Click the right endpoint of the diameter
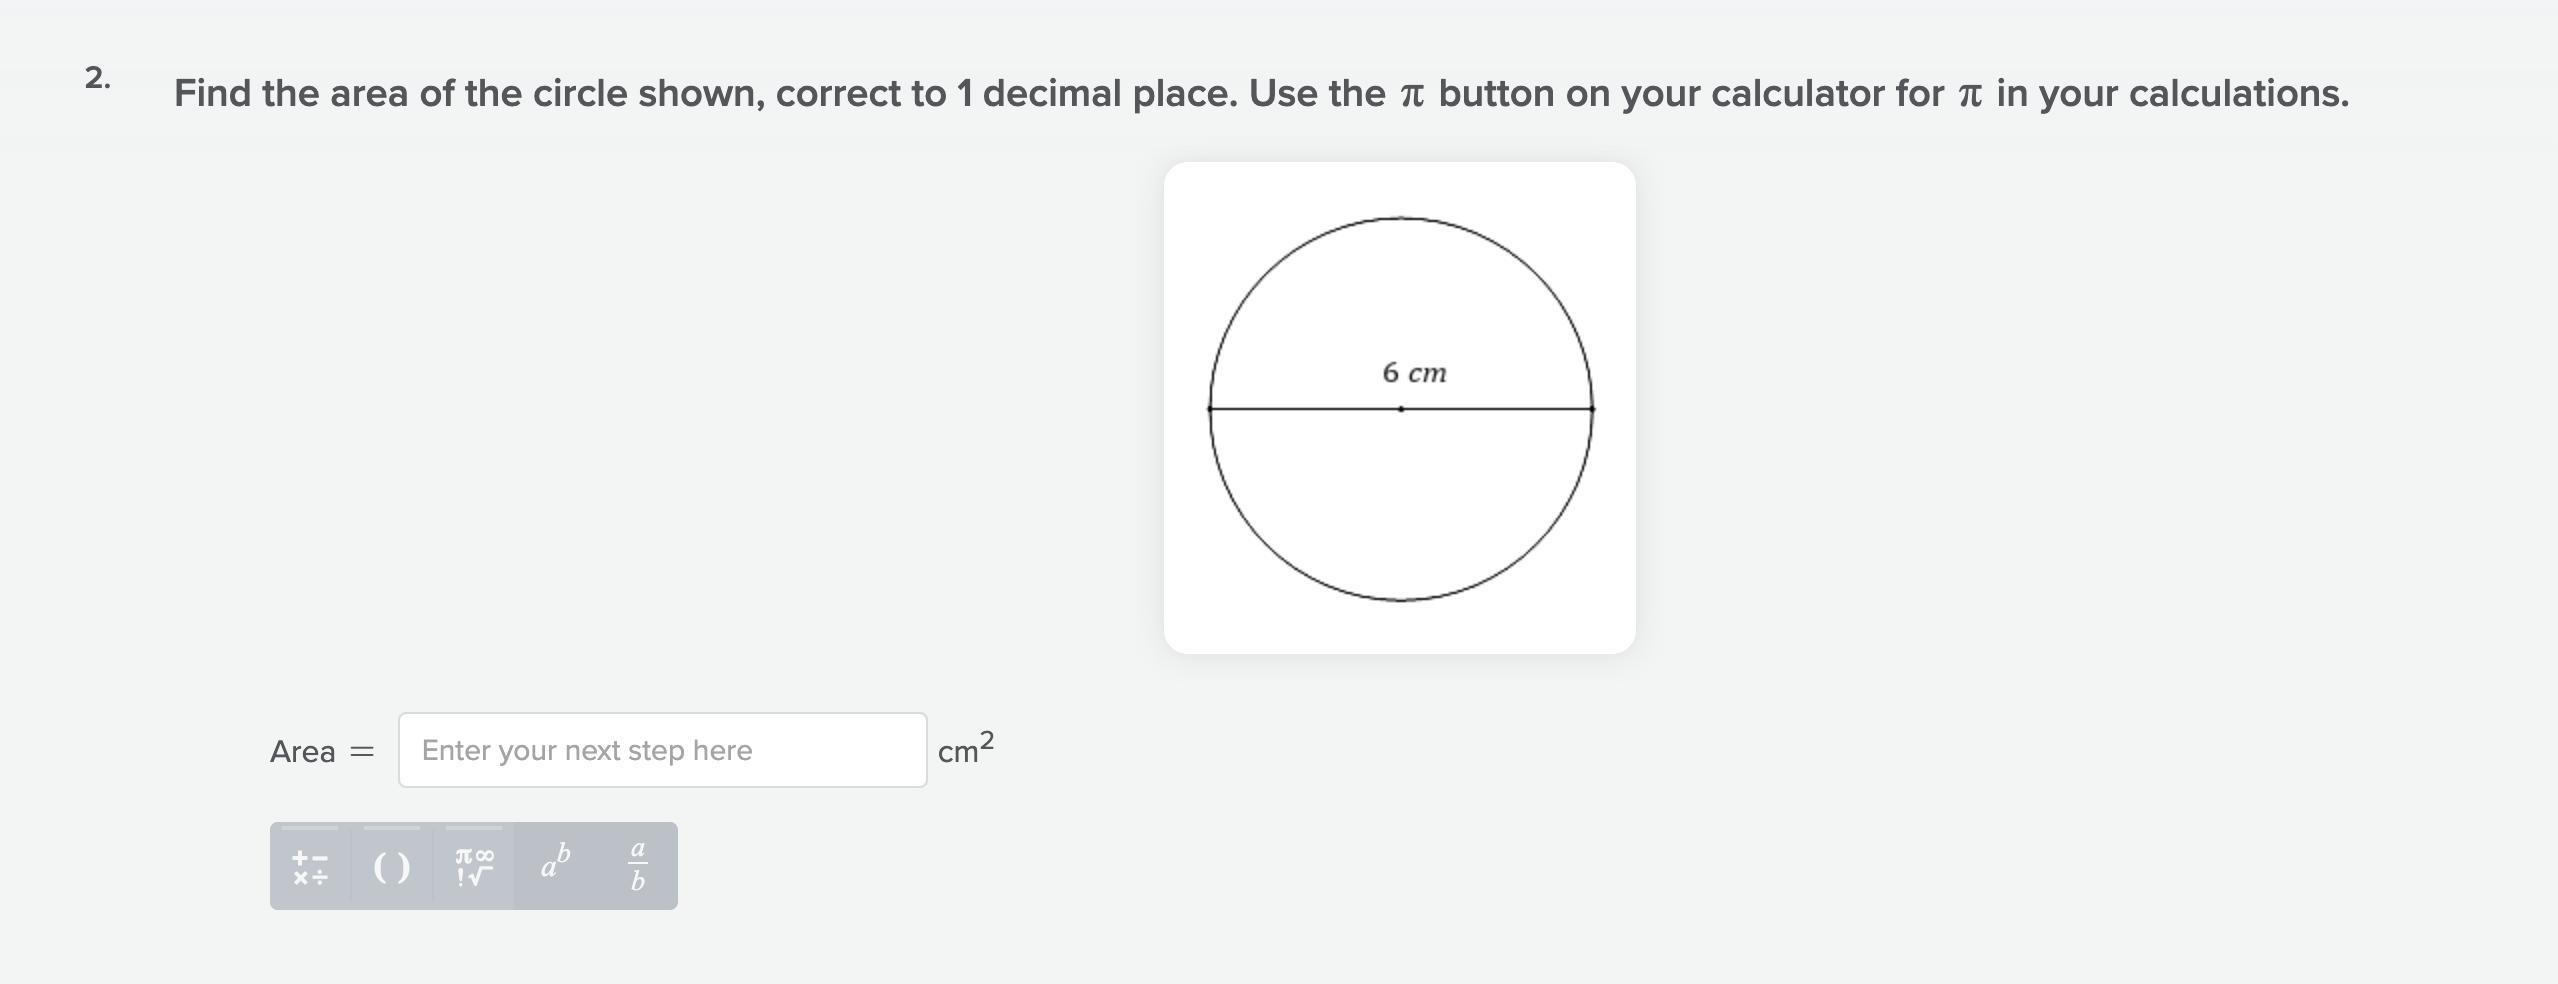 coord(1592,409)
